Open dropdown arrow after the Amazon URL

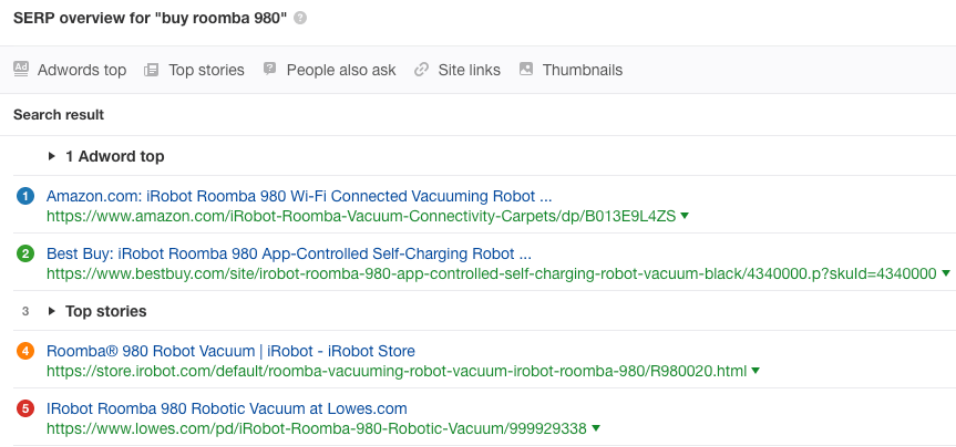coord(685,216)
